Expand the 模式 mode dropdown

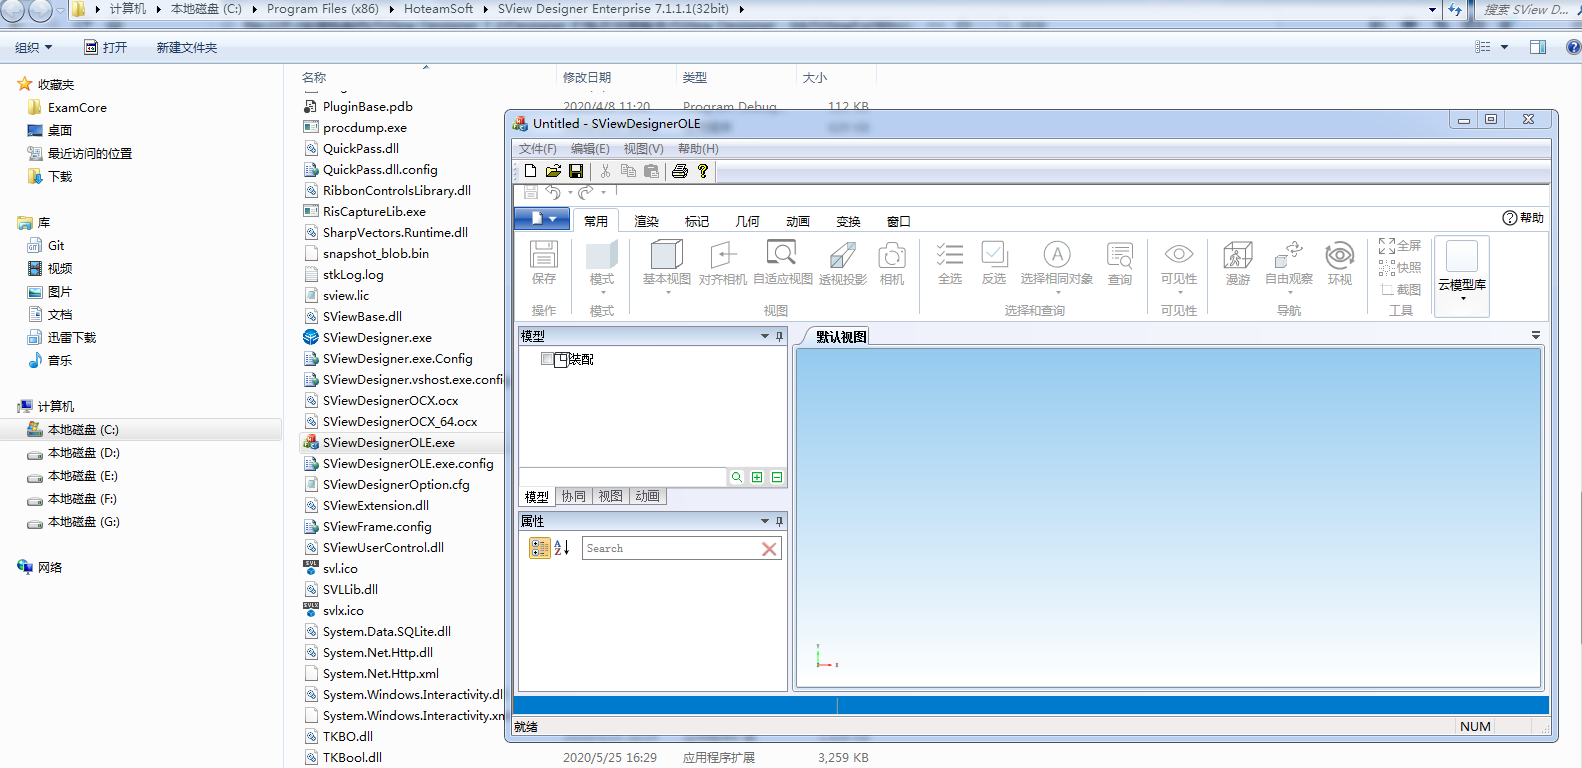pos(602,292)
